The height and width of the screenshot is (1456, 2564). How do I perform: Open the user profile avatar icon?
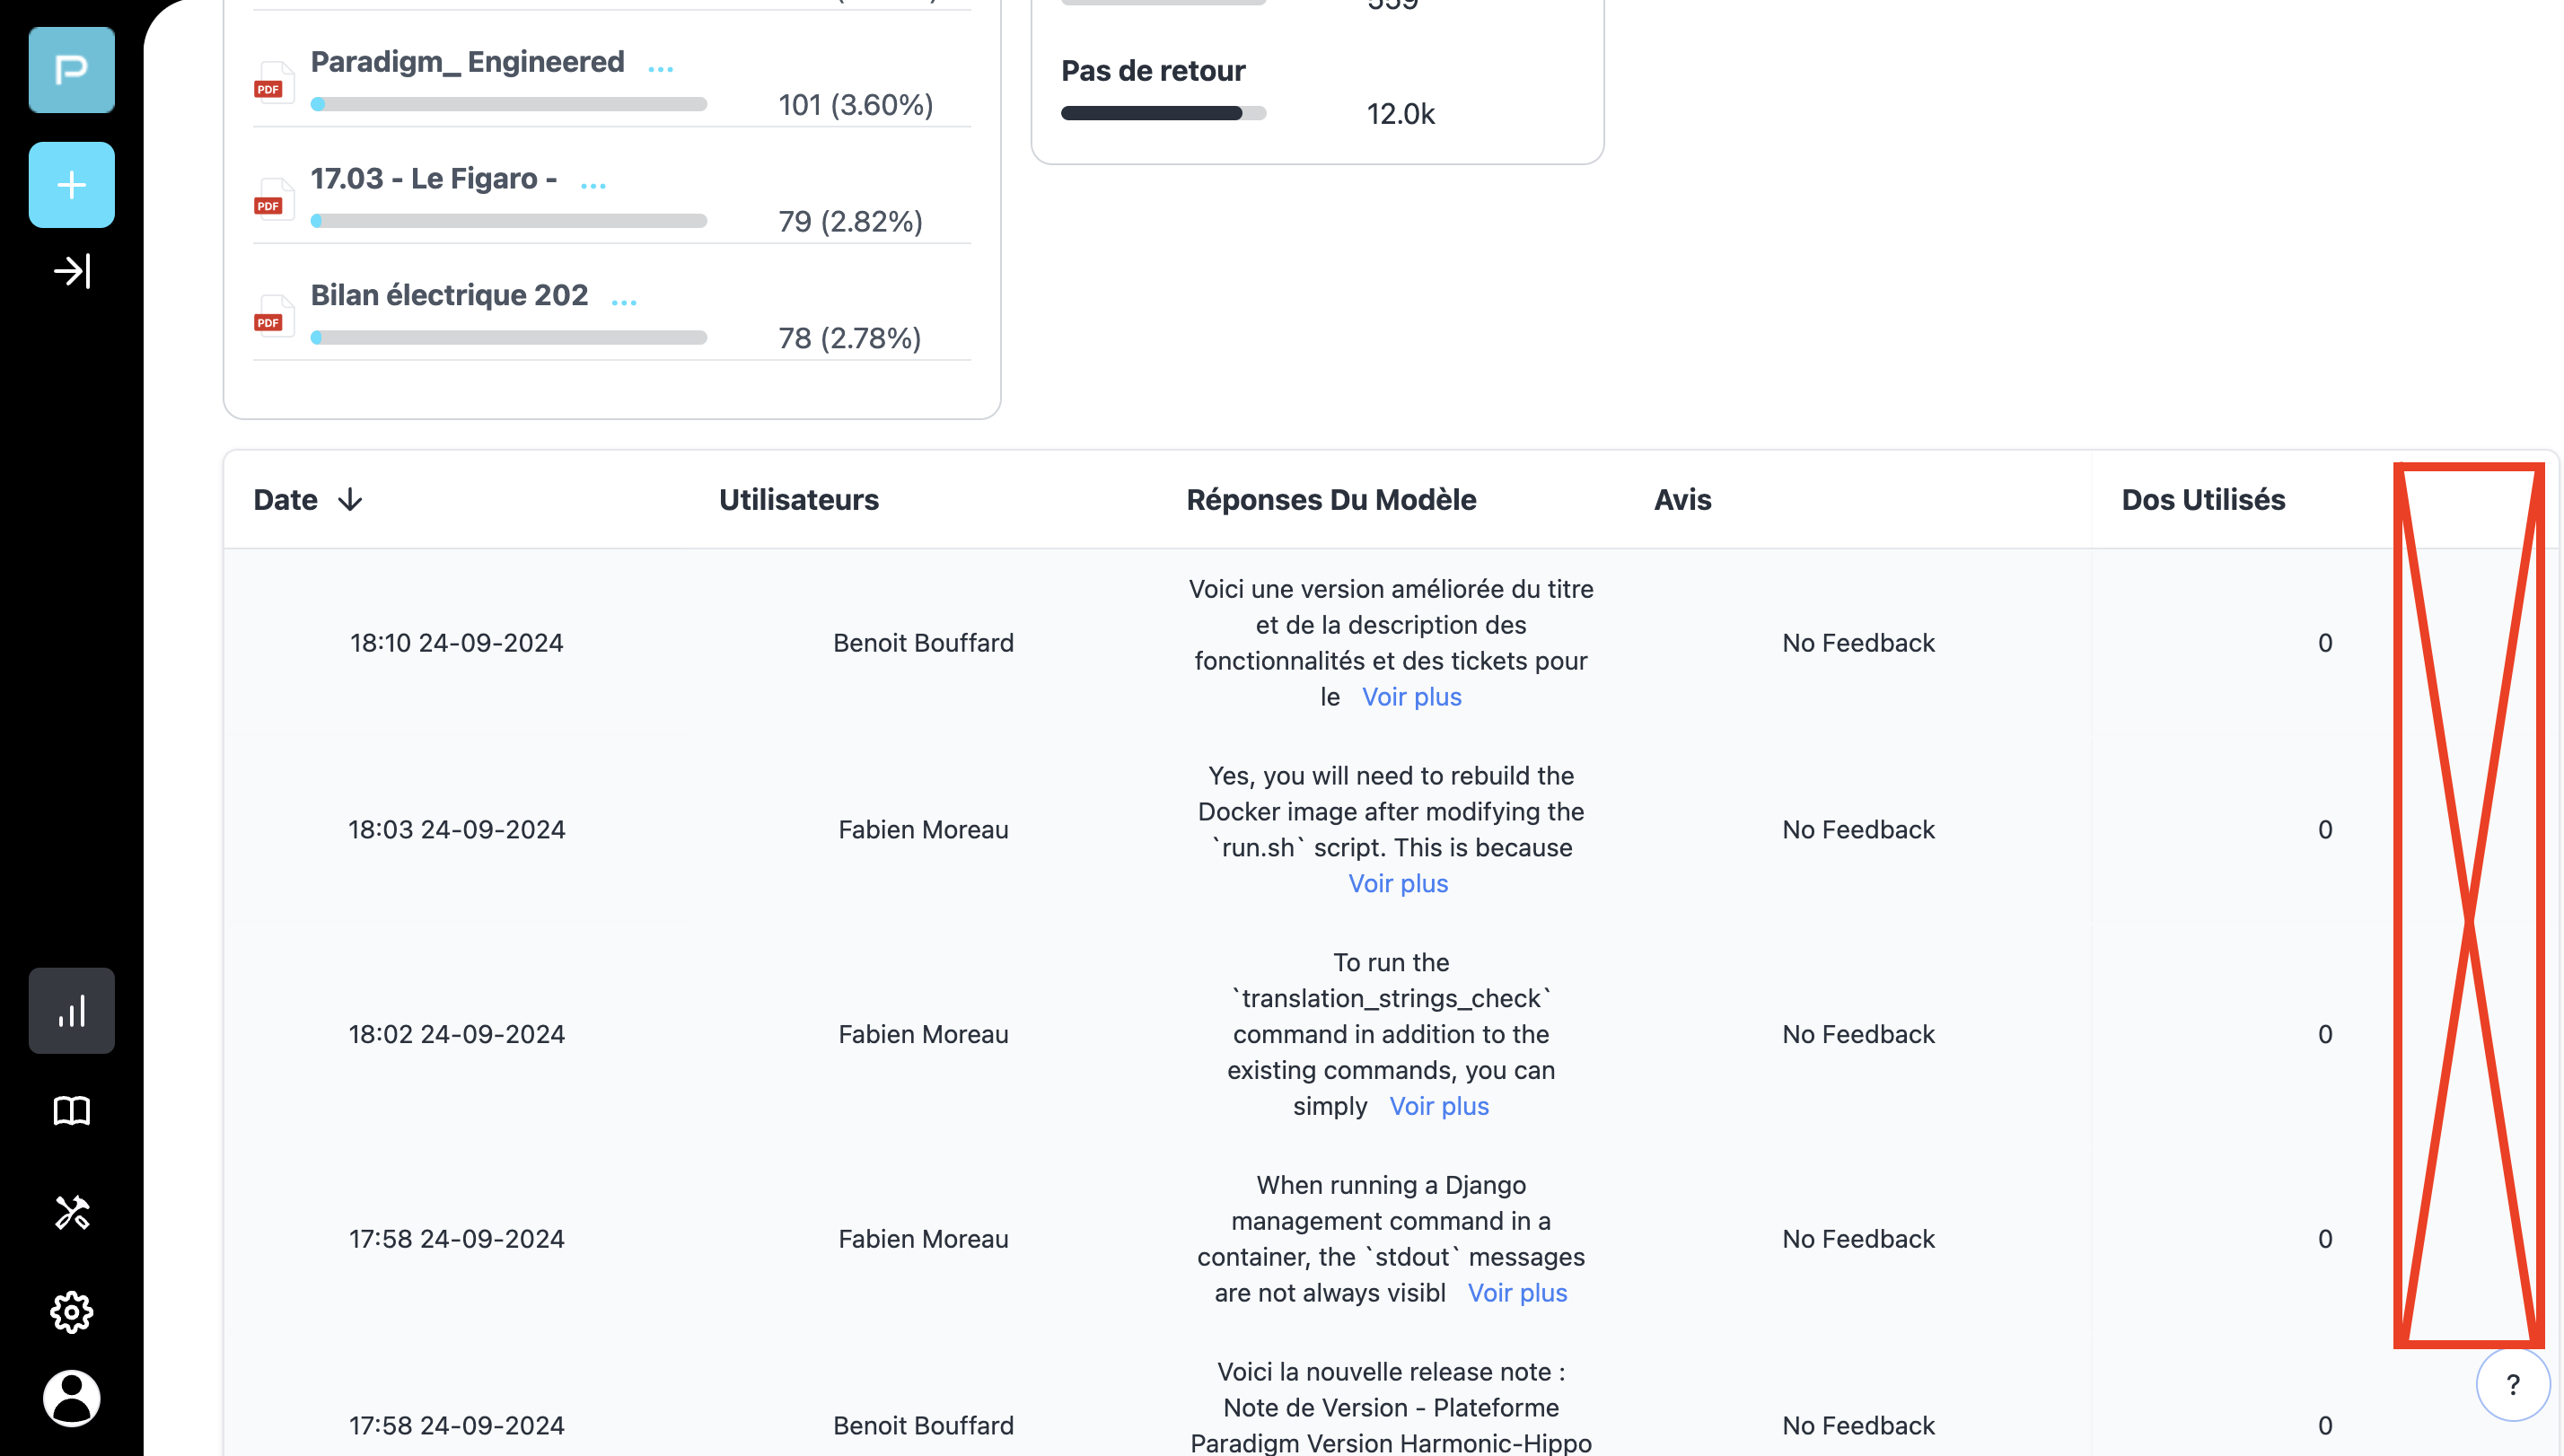pyautogui.click(x=71, y=1398)
